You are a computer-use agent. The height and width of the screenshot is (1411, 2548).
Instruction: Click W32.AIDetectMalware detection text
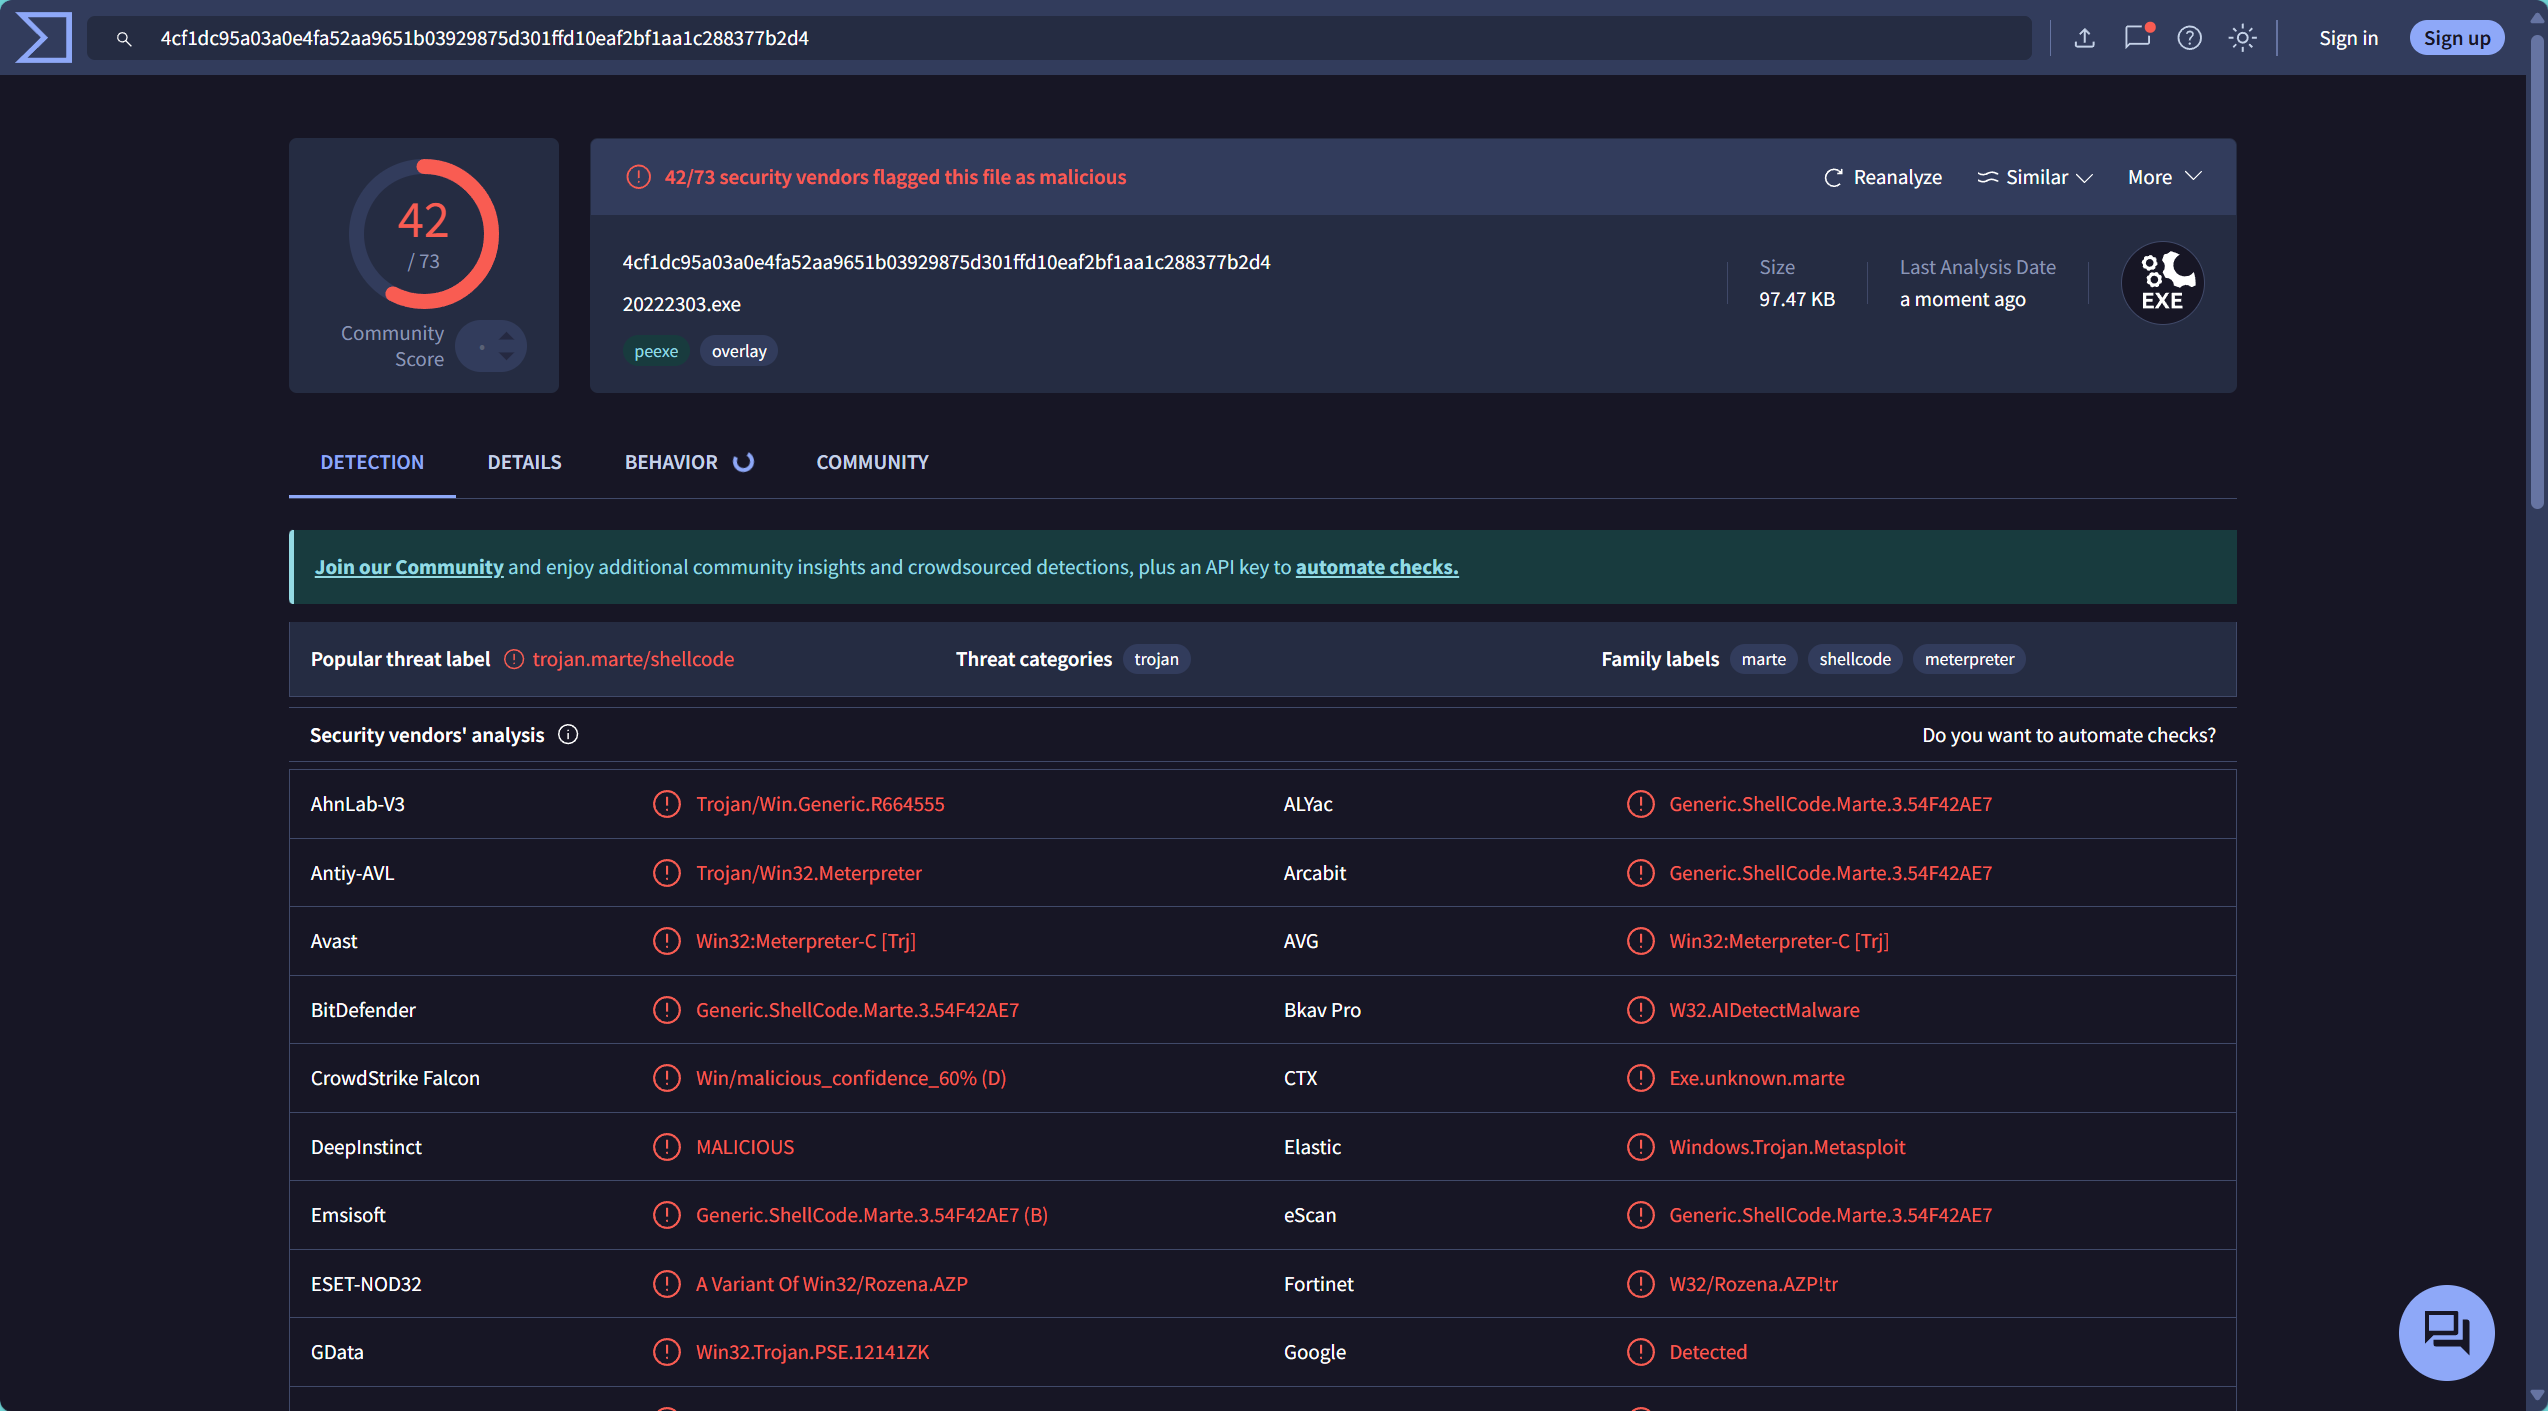tap(1764, 1010)
